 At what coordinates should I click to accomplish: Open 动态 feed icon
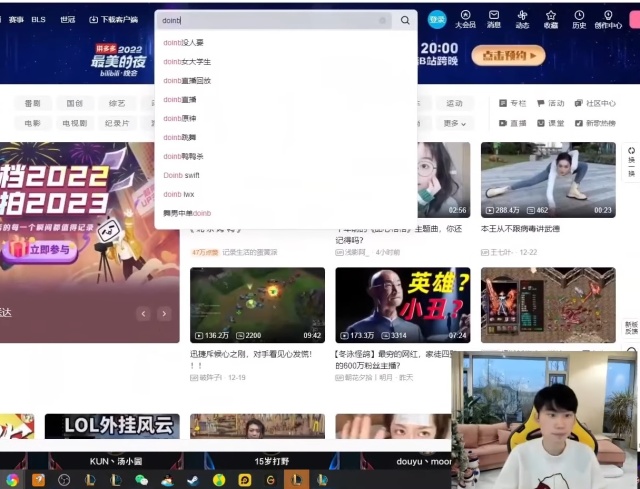pos(522,19)
